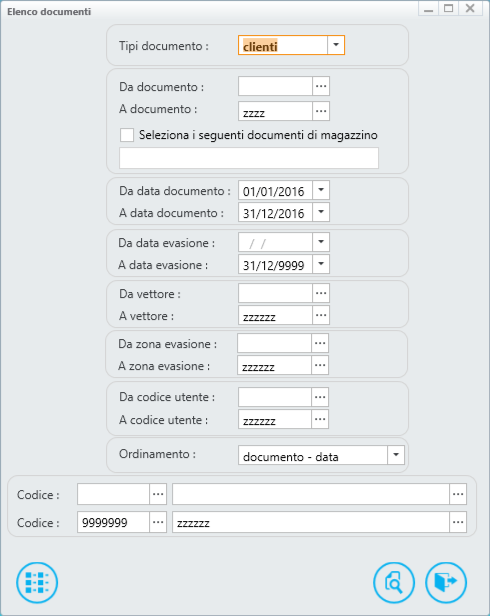Open lookup for A zona evasione field

click(320, 365)
